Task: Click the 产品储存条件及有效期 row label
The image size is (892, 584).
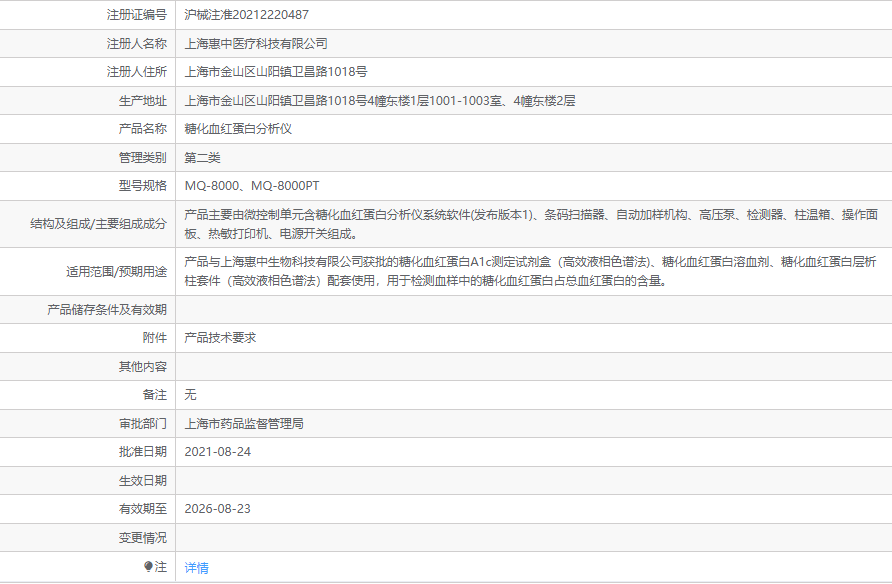Action: [x=107, y=310]
